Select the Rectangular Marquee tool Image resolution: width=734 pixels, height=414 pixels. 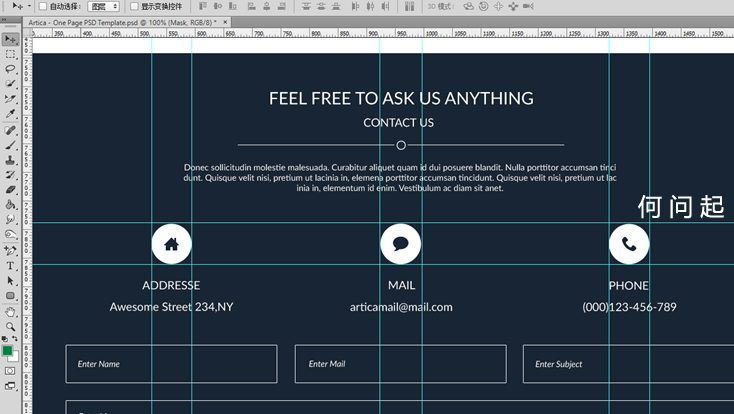point(10,54)
